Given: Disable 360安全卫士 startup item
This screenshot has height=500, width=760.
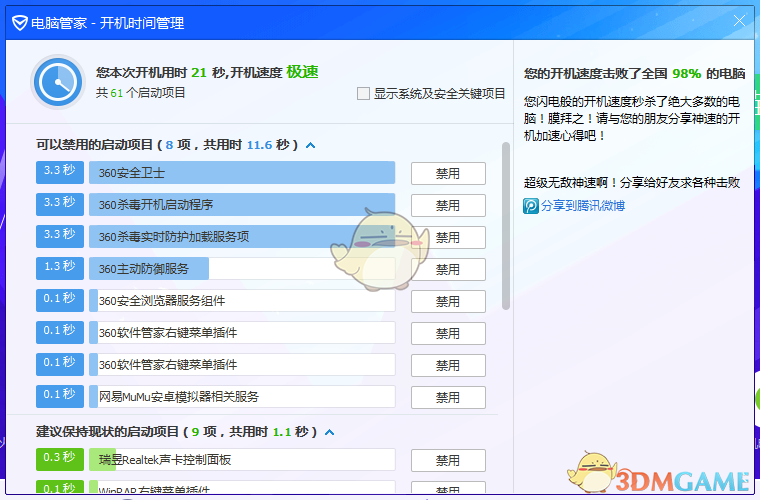Looking at the screenshot, I should pos(448,173).
